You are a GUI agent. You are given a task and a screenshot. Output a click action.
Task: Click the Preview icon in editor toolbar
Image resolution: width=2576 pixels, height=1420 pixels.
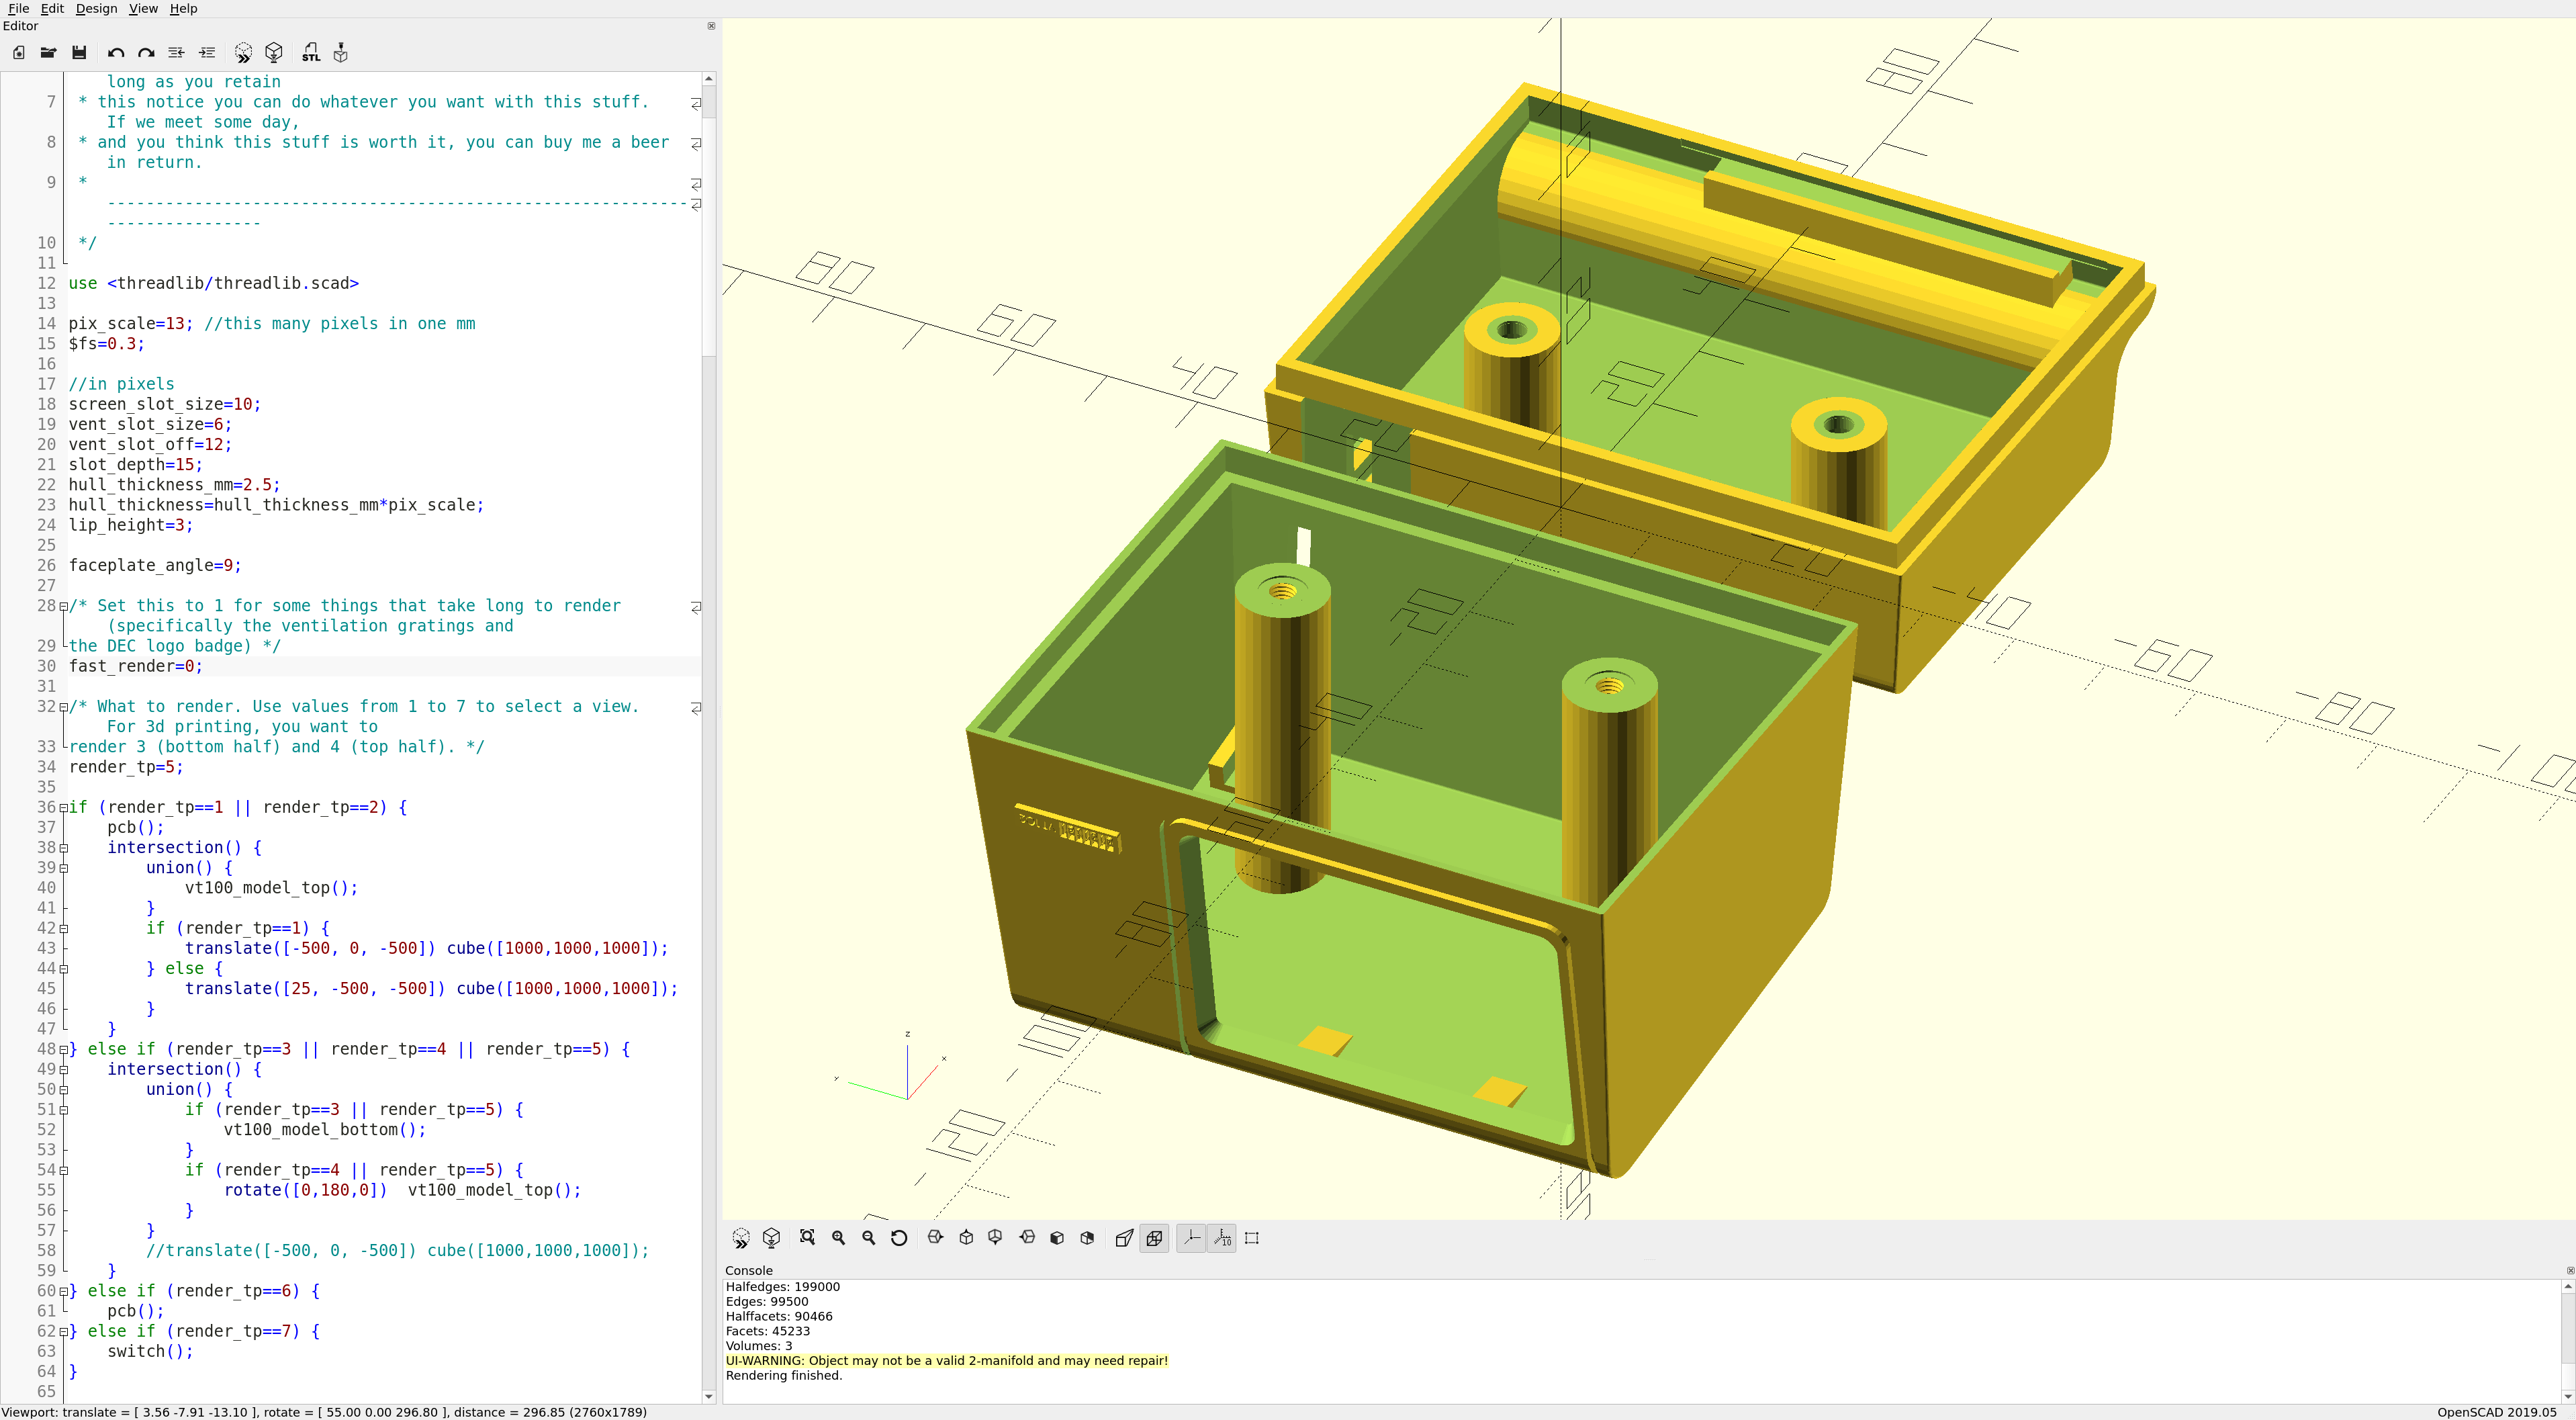pos(243,53)
